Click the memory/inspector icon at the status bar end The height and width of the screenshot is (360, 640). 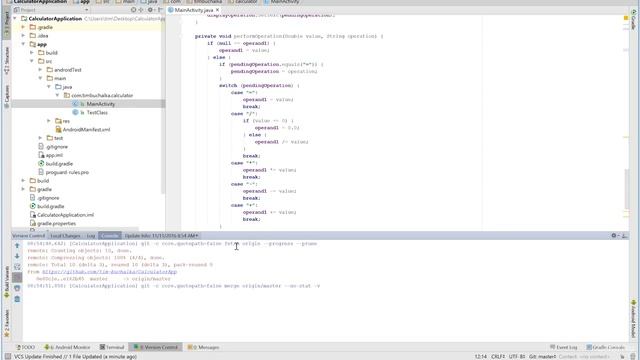point(633,356)
